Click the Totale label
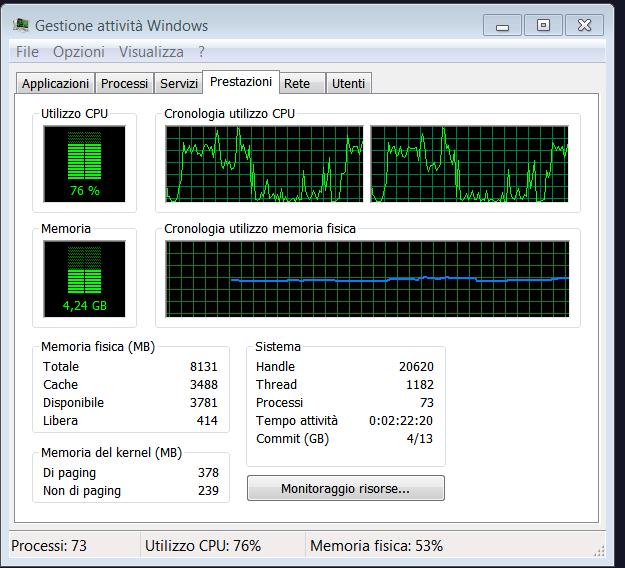Screen dimensions: 625x568 (x=61, y=367)
